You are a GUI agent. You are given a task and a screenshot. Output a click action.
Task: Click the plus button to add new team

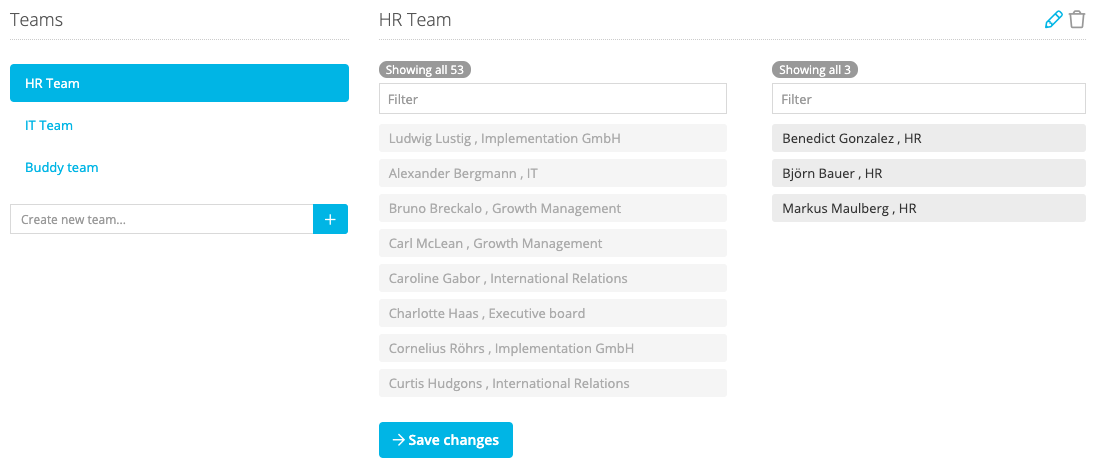click(x=330, y=219)
